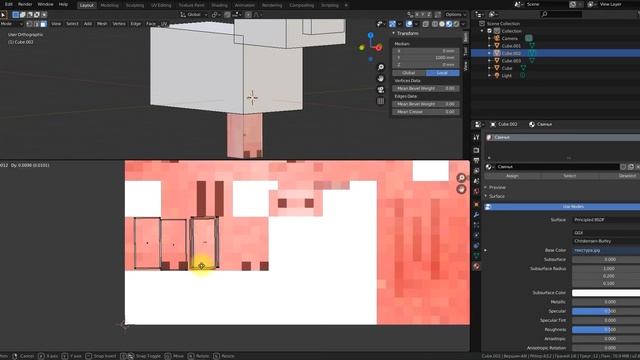Open the World properties tab icon

click(x=476, y=191)
